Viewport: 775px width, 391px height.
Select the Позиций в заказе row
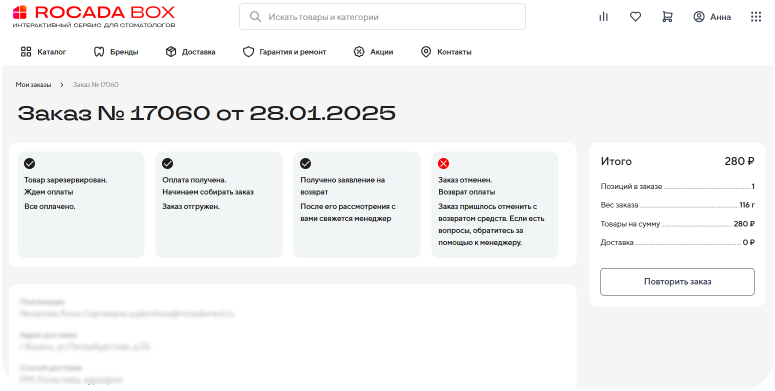point(677,186)
